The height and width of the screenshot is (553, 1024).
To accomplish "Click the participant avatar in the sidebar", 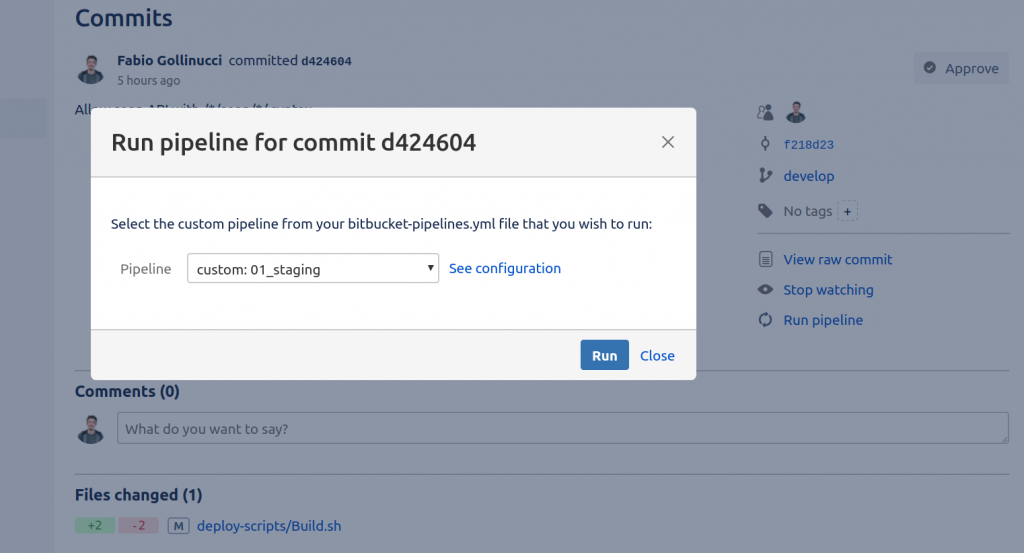I will click(x=795, y=112).
